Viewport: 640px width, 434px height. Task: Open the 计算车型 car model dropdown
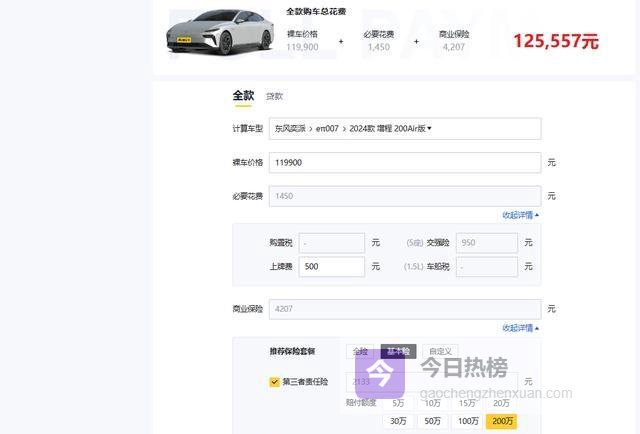tap(404, 129)
